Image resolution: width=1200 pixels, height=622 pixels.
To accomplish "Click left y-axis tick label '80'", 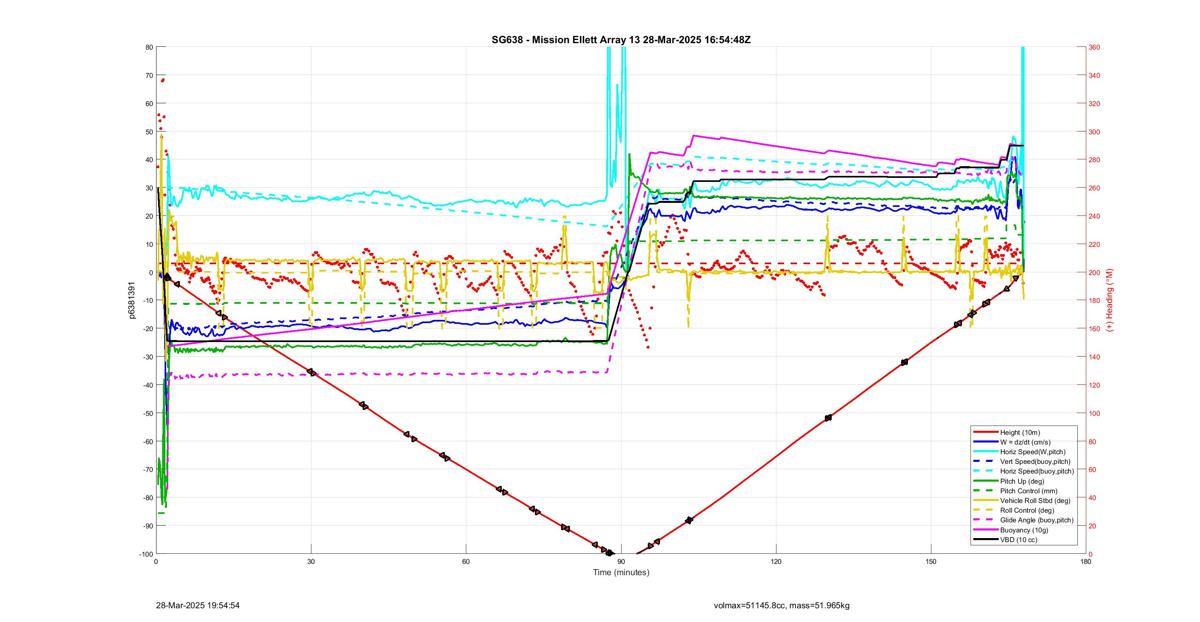I will 148,47.
